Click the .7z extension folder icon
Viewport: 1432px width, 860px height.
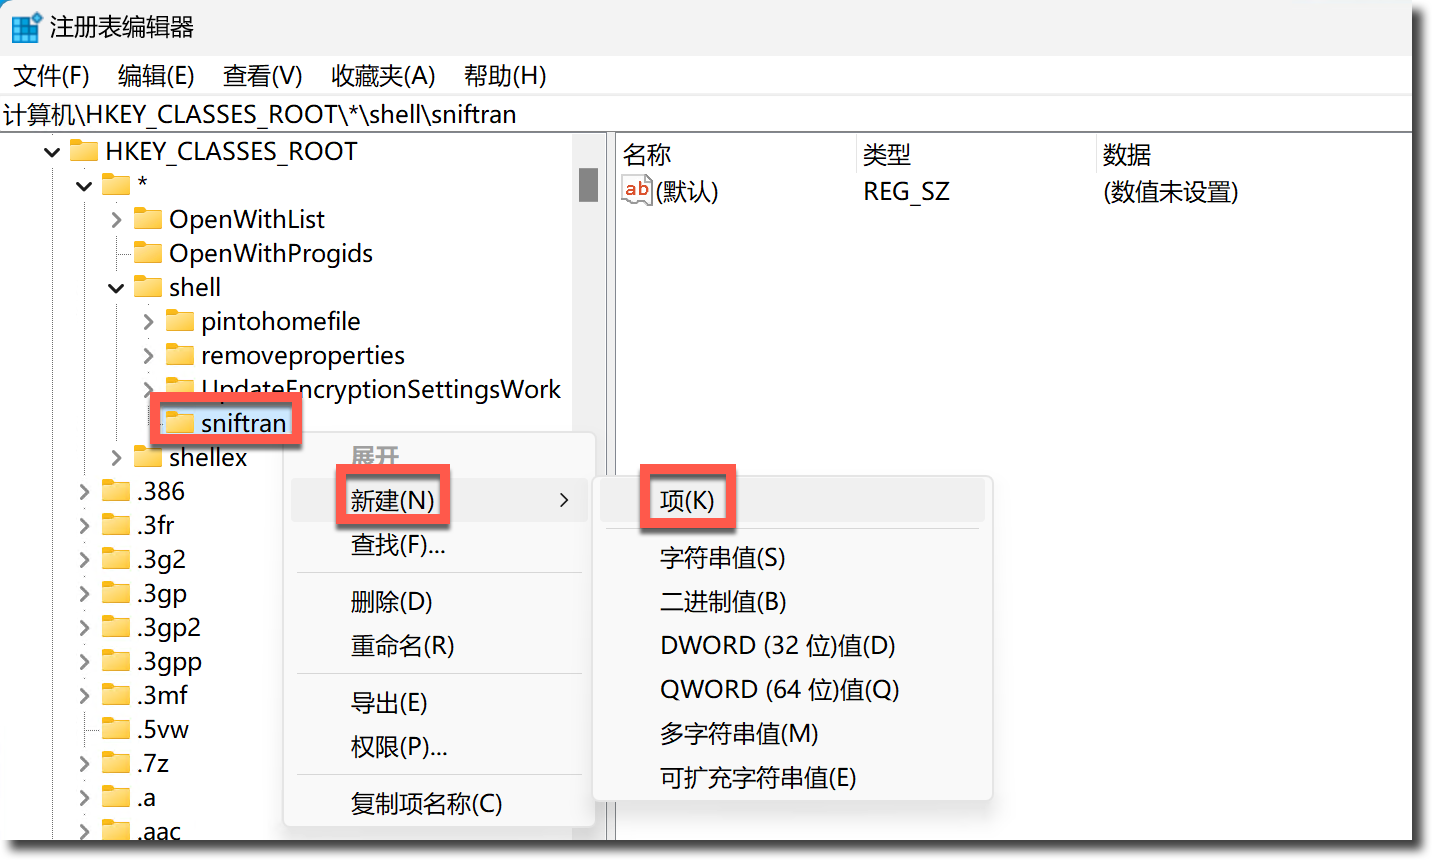click(116, 764)
